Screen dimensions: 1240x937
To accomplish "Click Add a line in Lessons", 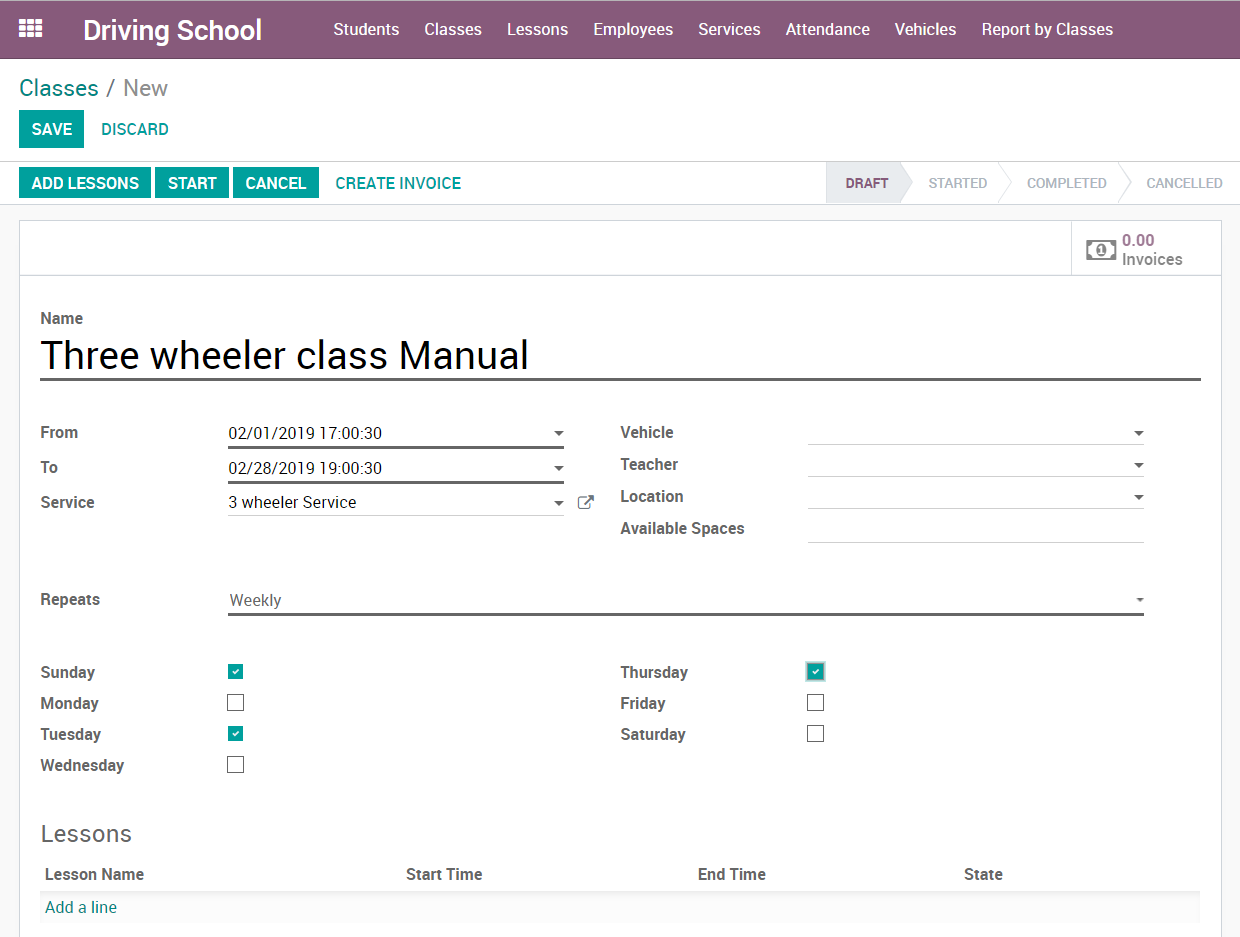I will [81, 907].
